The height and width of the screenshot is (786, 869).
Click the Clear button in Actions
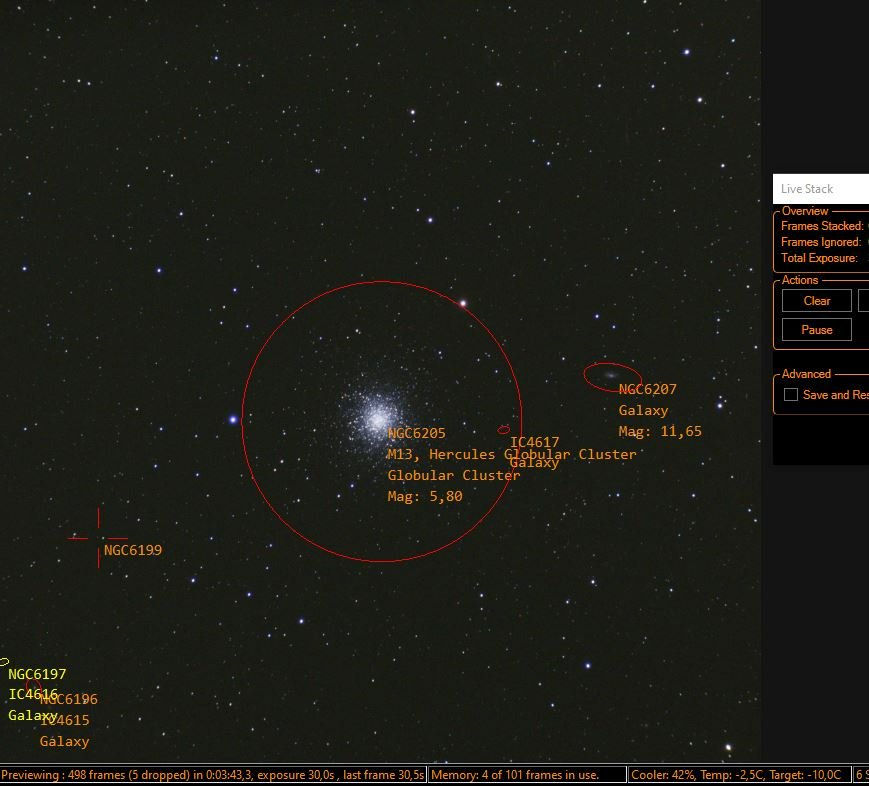point(817,301)
